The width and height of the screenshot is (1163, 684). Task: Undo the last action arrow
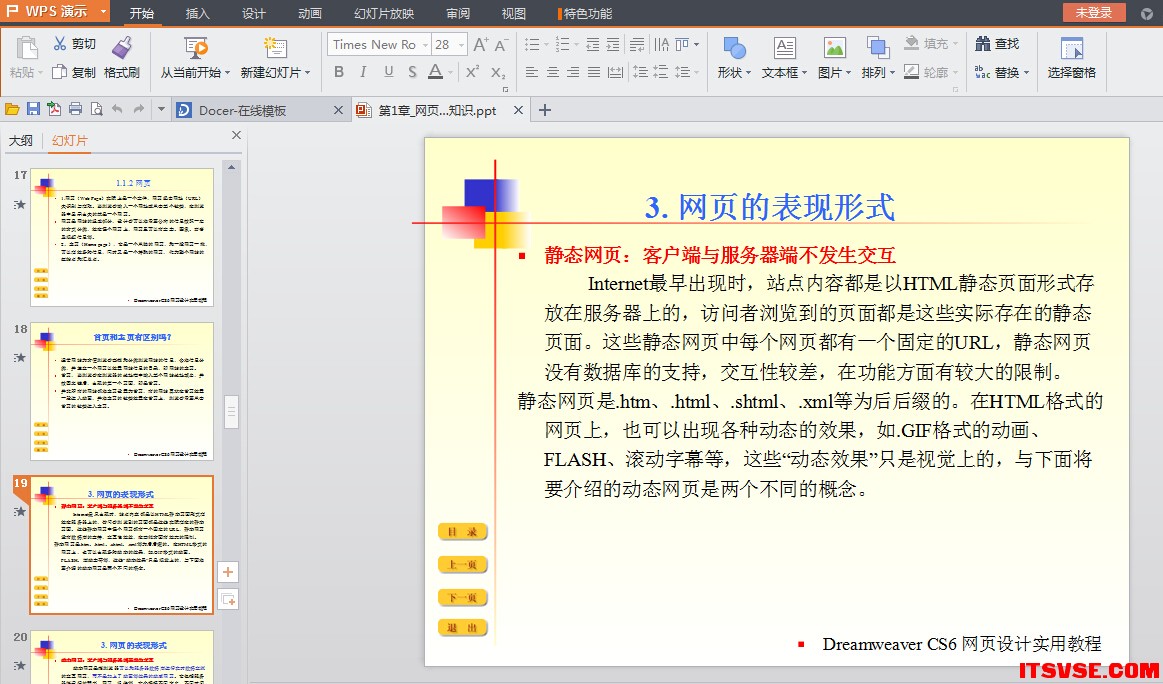coord(117,110)
